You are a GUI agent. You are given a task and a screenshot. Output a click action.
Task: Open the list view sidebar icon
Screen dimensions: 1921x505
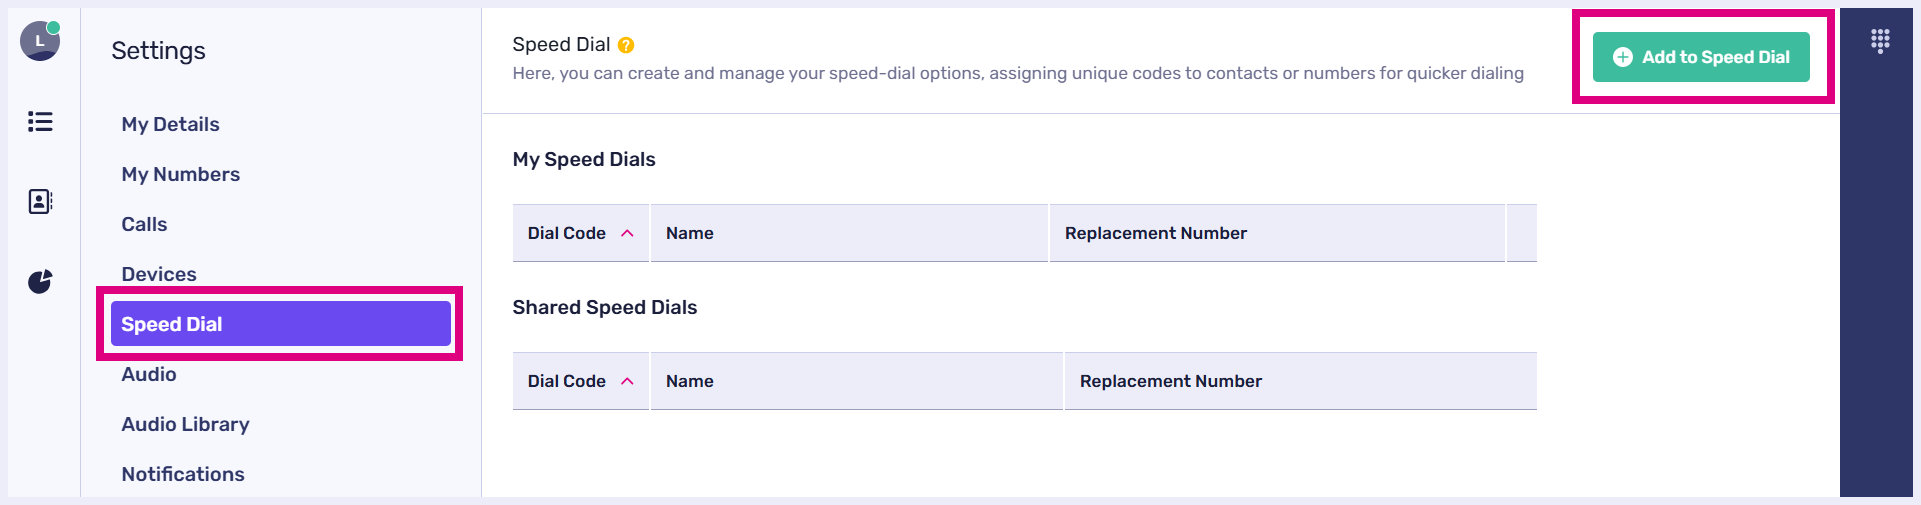[40, 122]
